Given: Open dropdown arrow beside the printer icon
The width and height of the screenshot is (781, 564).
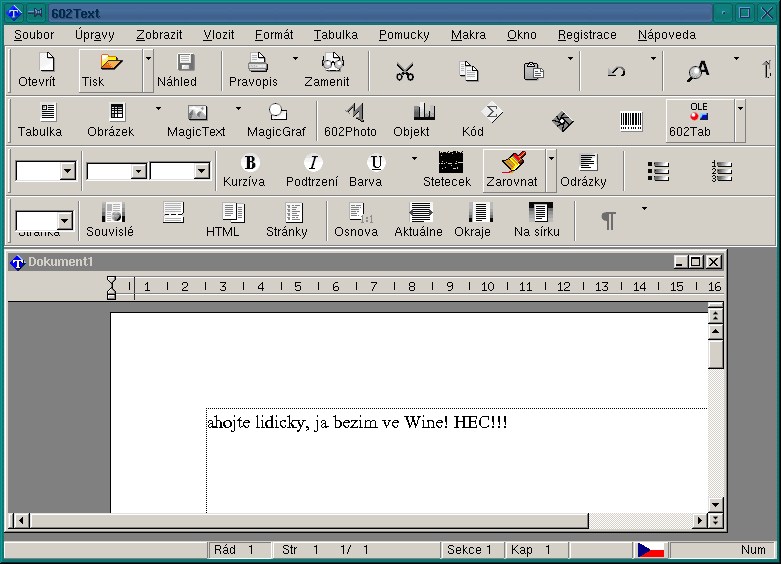Looking at the screenshot, I should pyautogui.click(x=295, y=59).
